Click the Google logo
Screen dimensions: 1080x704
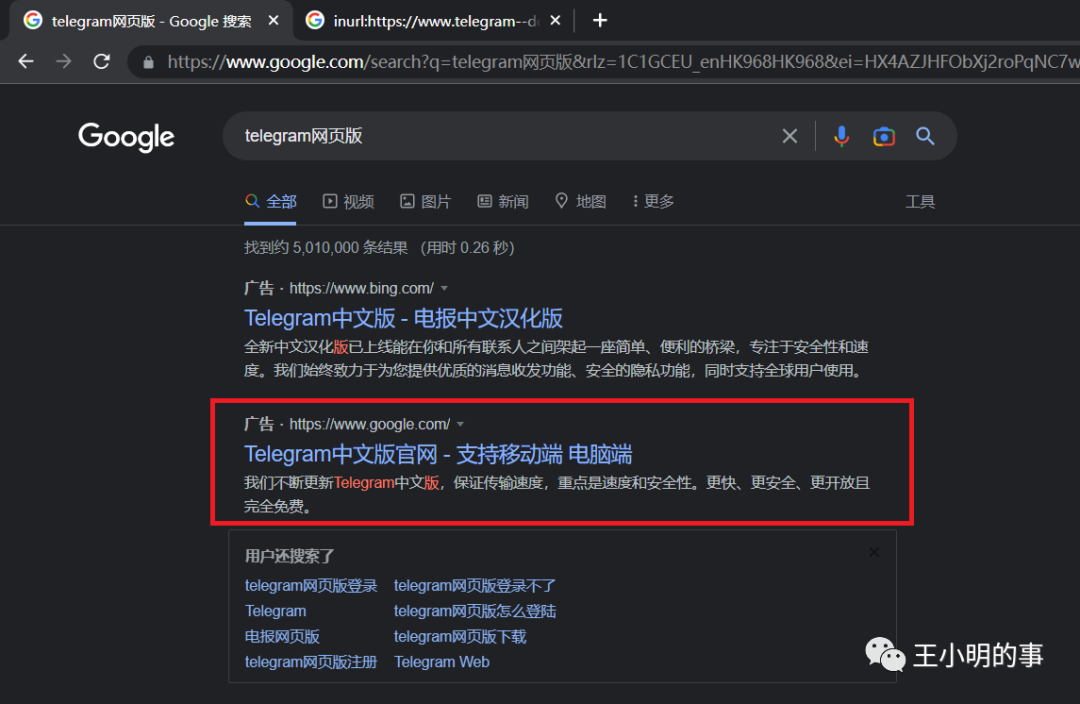(126, 137)
